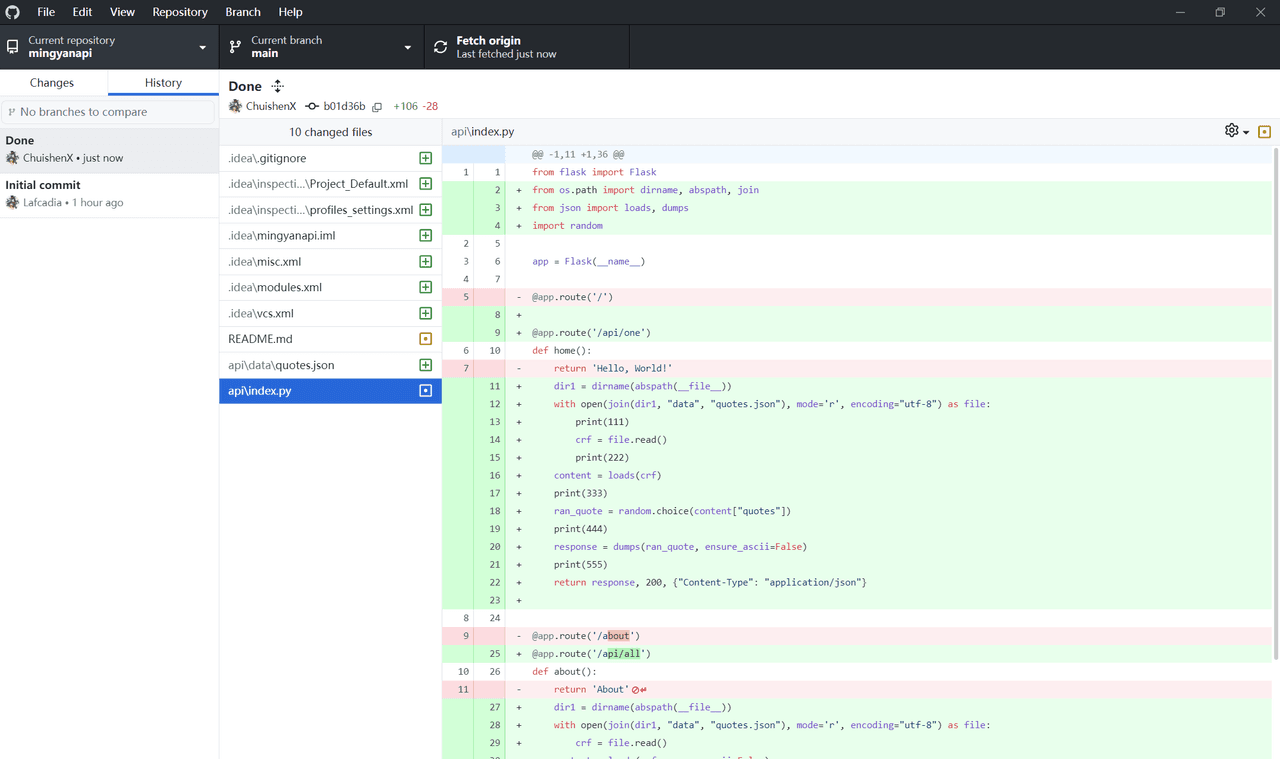The width and height of the screenshot is (1280, 759).
Task: Open diff settings gear menu
Action: coord(1236,131)
